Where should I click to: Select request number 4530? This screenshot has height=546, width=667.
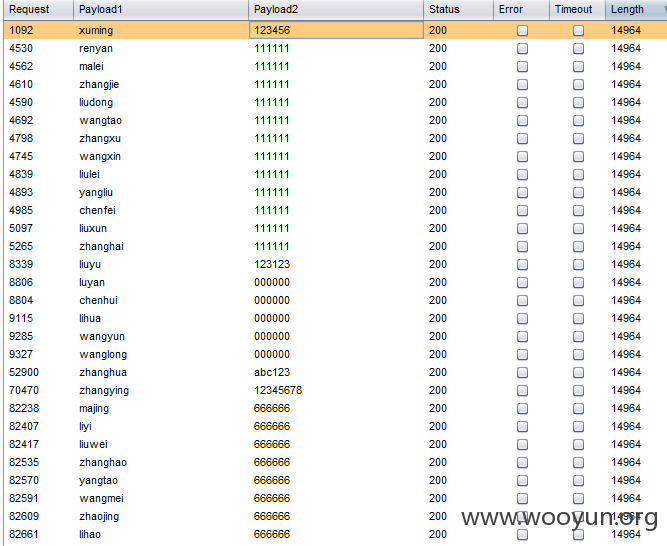click(21, 48)
